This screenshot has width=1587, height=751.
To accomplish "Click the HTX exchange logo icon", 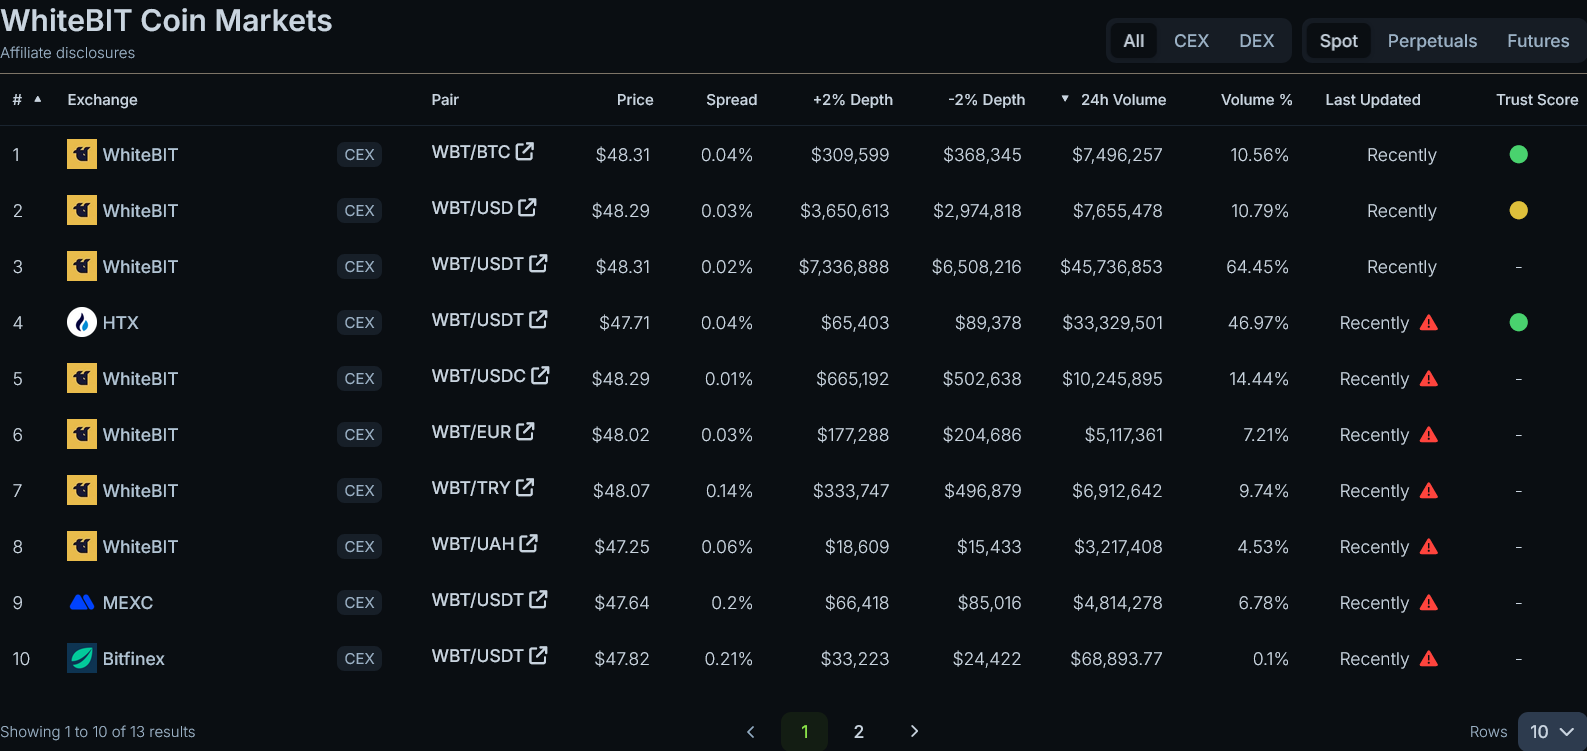I will [82, 322].
